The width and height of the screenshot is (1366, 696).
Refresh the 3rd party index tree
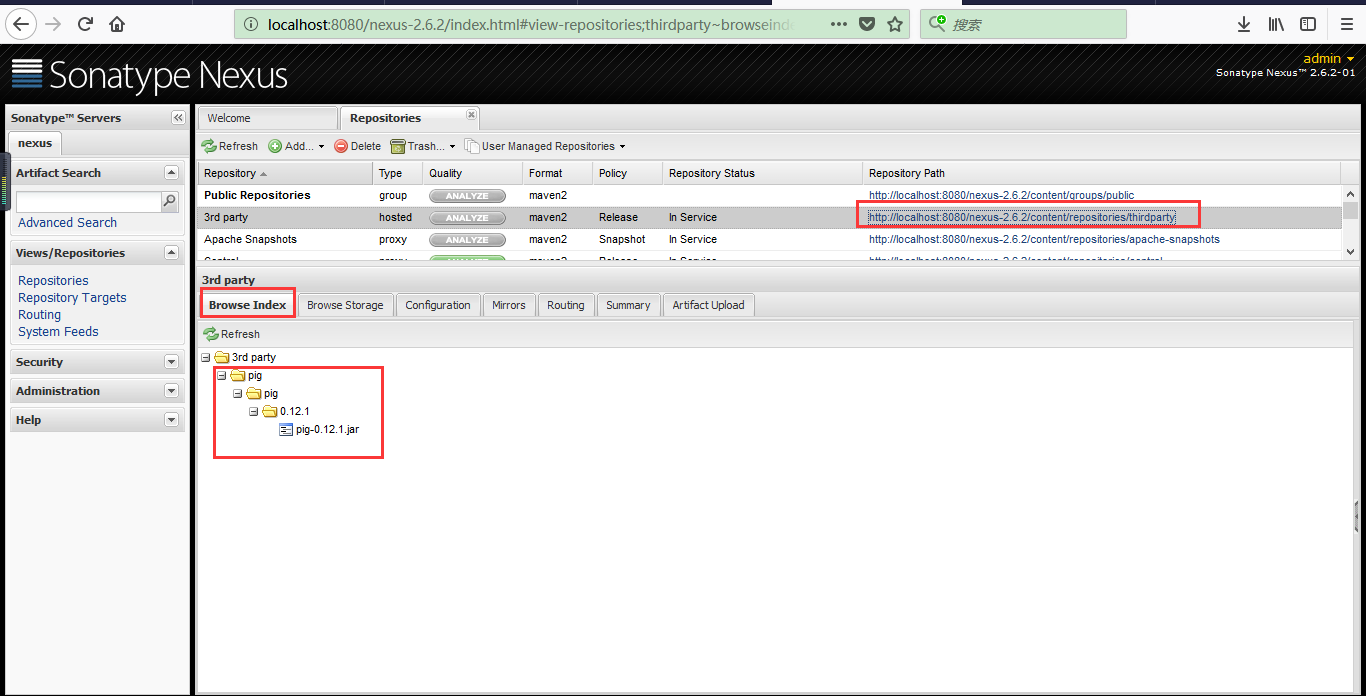(x=232, y=334)
